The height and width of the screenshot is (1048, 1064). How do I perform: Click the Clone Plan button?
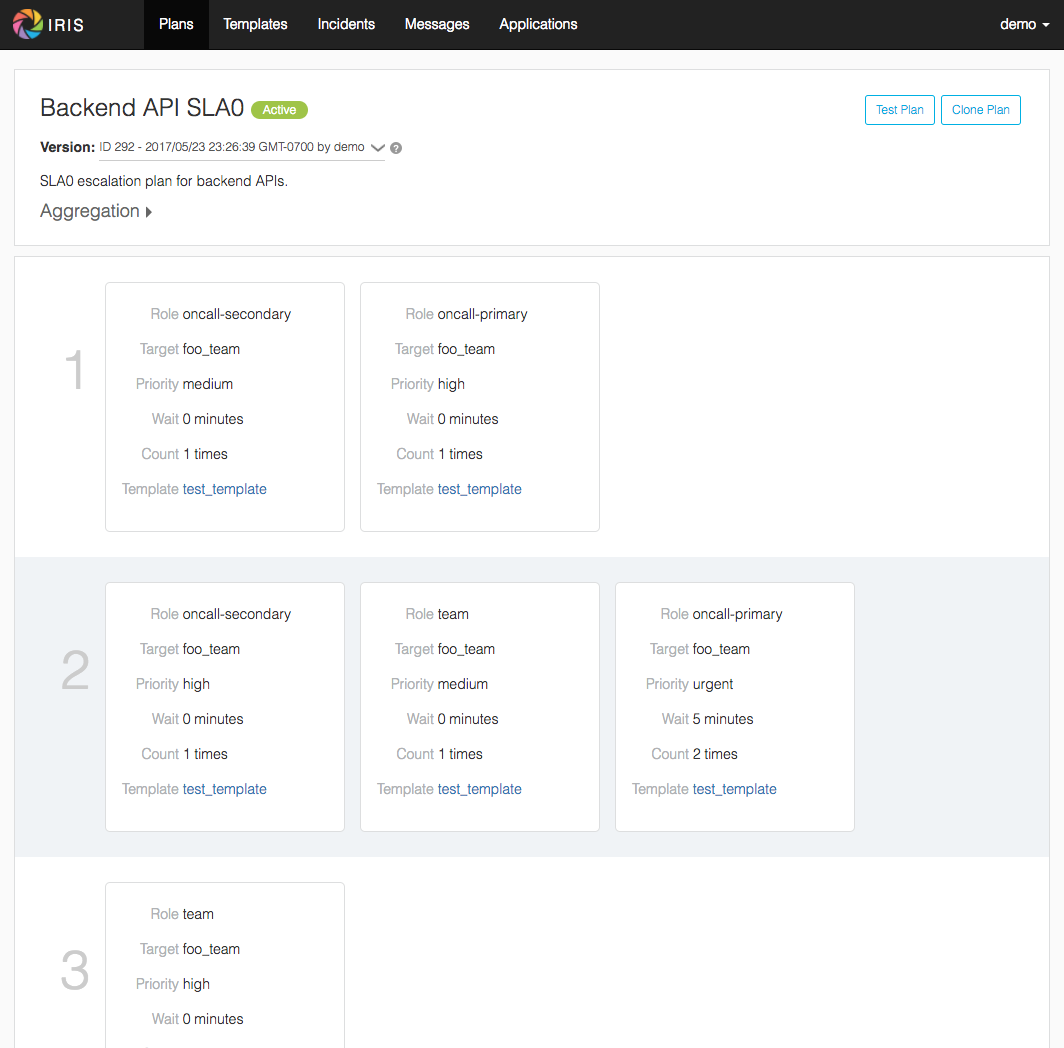click(x=981, y=110)
